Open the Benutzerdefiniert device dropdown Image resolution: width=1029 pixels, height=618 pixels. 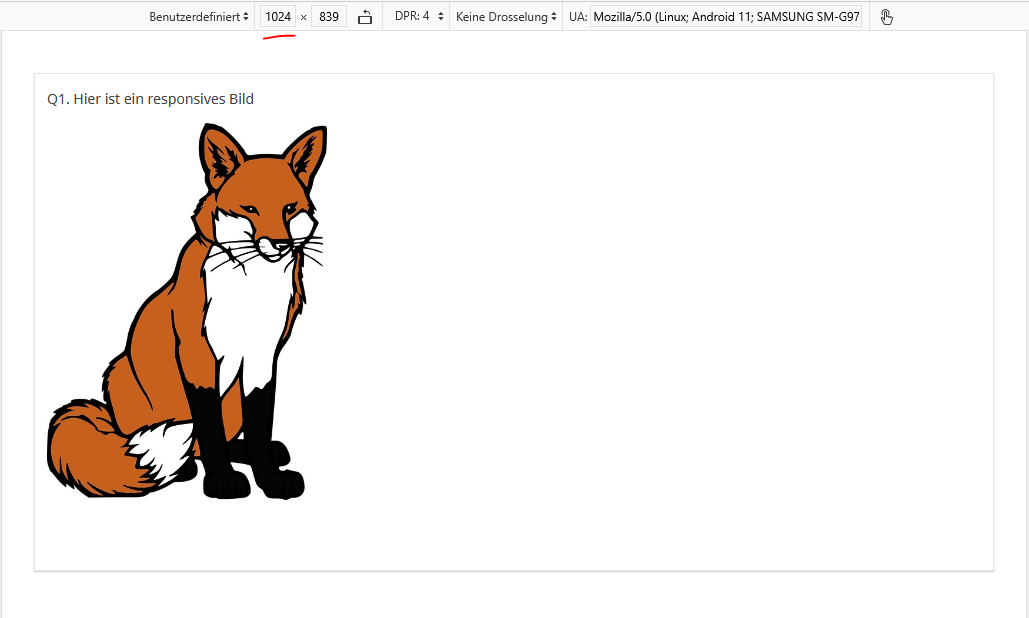pos(199,17)
